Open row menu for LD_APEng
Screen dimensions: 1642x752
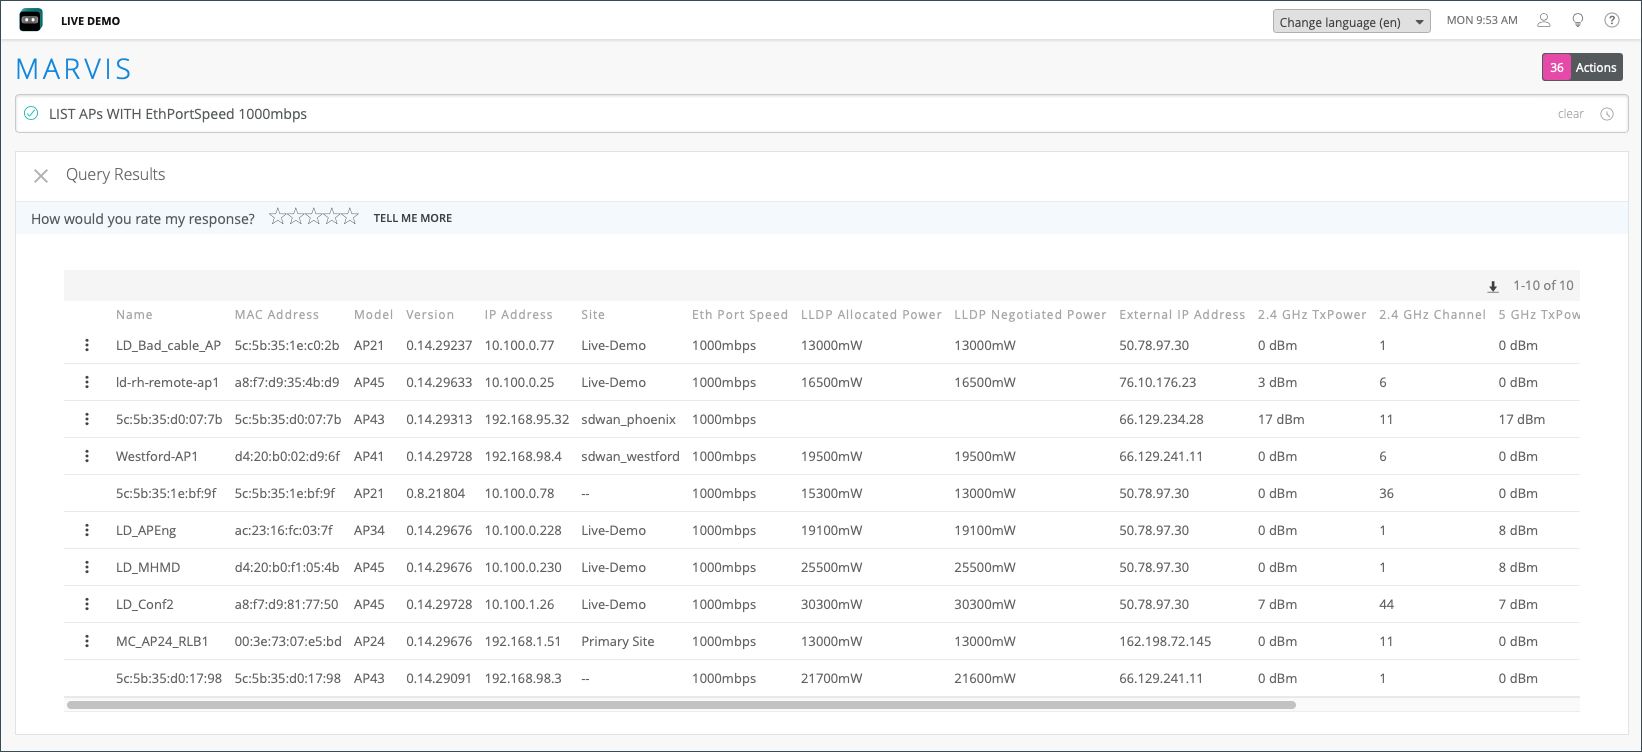(x=87, y=530)
